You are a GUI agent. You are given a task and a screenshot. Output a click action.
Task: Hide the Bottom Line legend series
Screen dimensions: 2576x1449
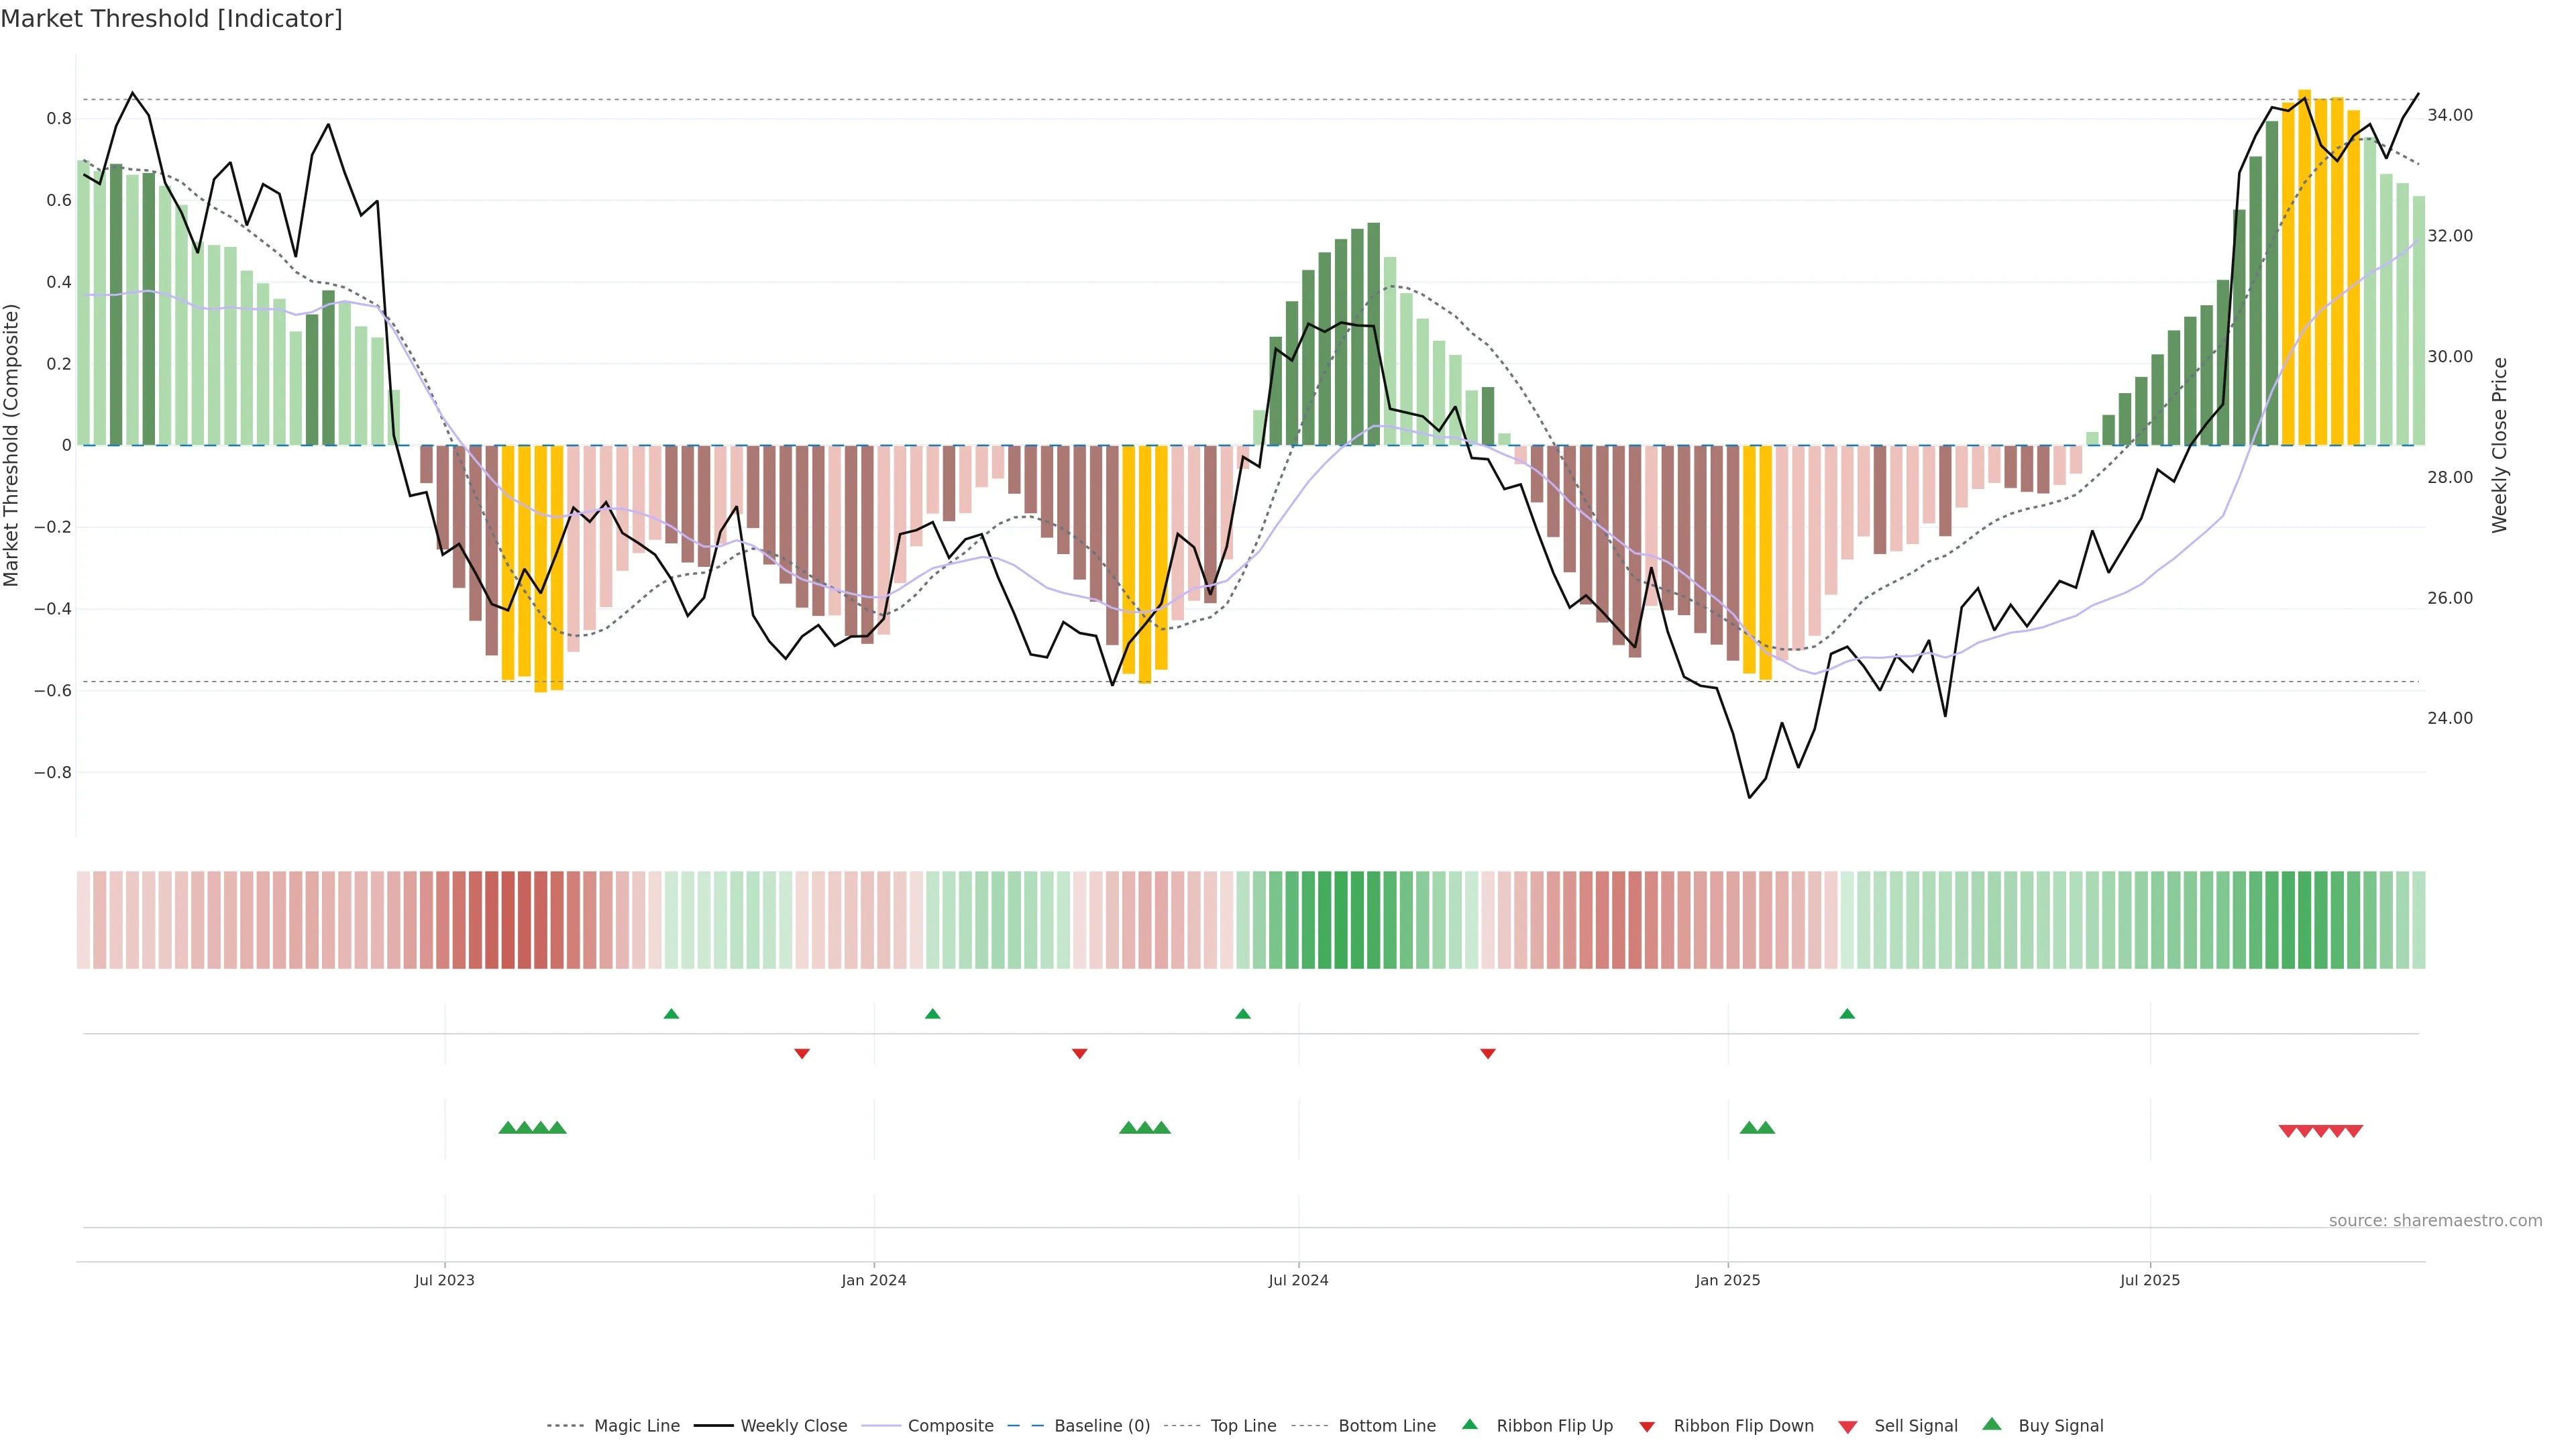pos(1386,1426)
